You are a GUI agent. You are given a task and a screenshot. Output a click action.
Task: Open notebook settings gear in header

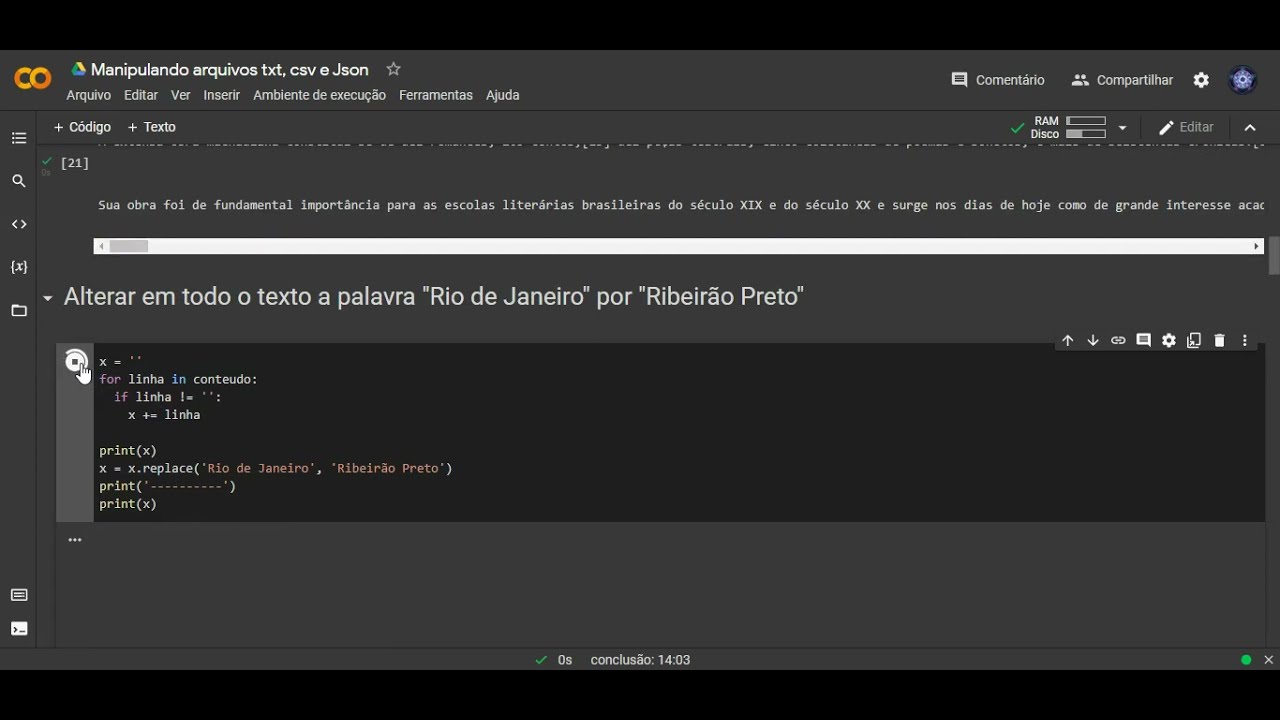tap(1201, 80)
